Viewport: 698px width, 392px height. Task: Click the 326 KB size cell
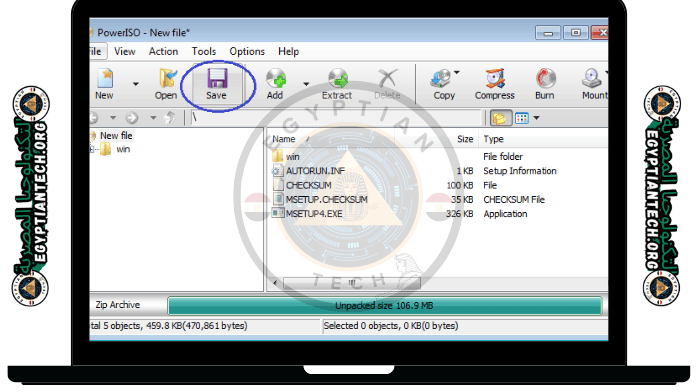coord(459,214)
